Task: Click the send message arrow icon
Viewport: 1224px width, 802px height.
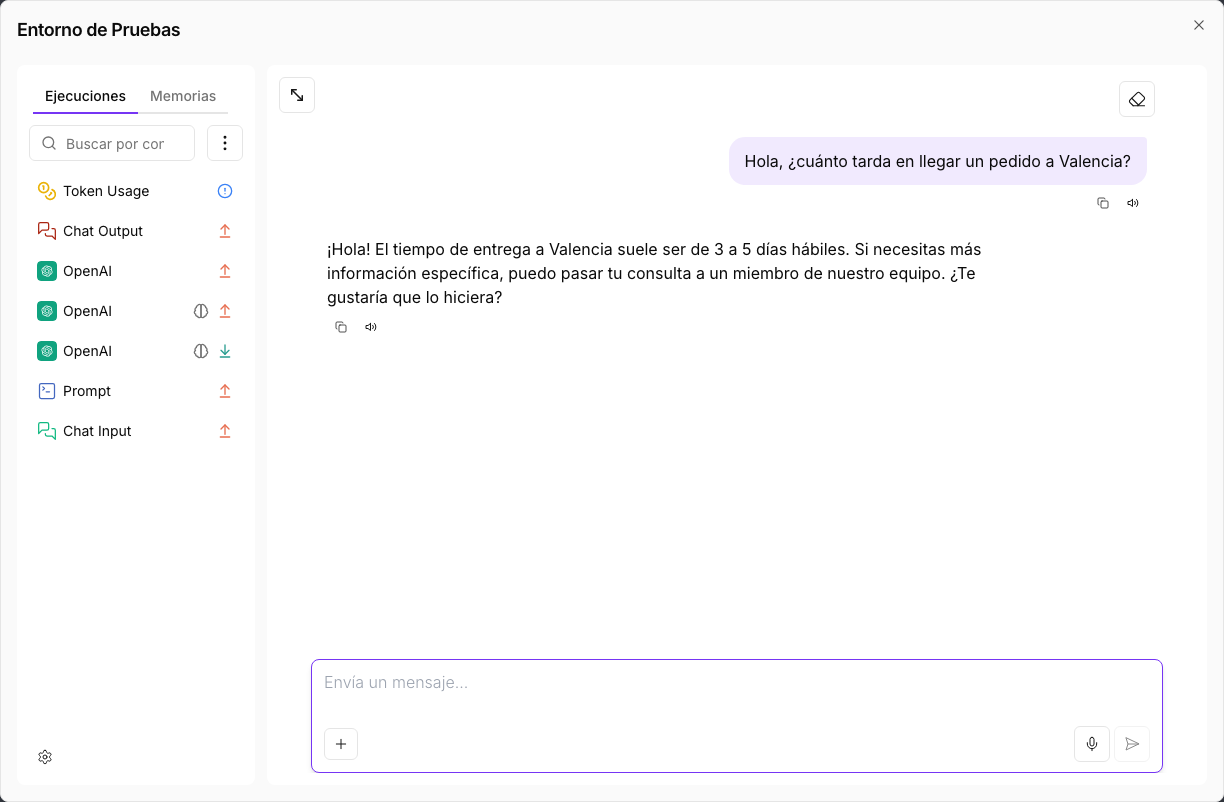Action: 1132,744
